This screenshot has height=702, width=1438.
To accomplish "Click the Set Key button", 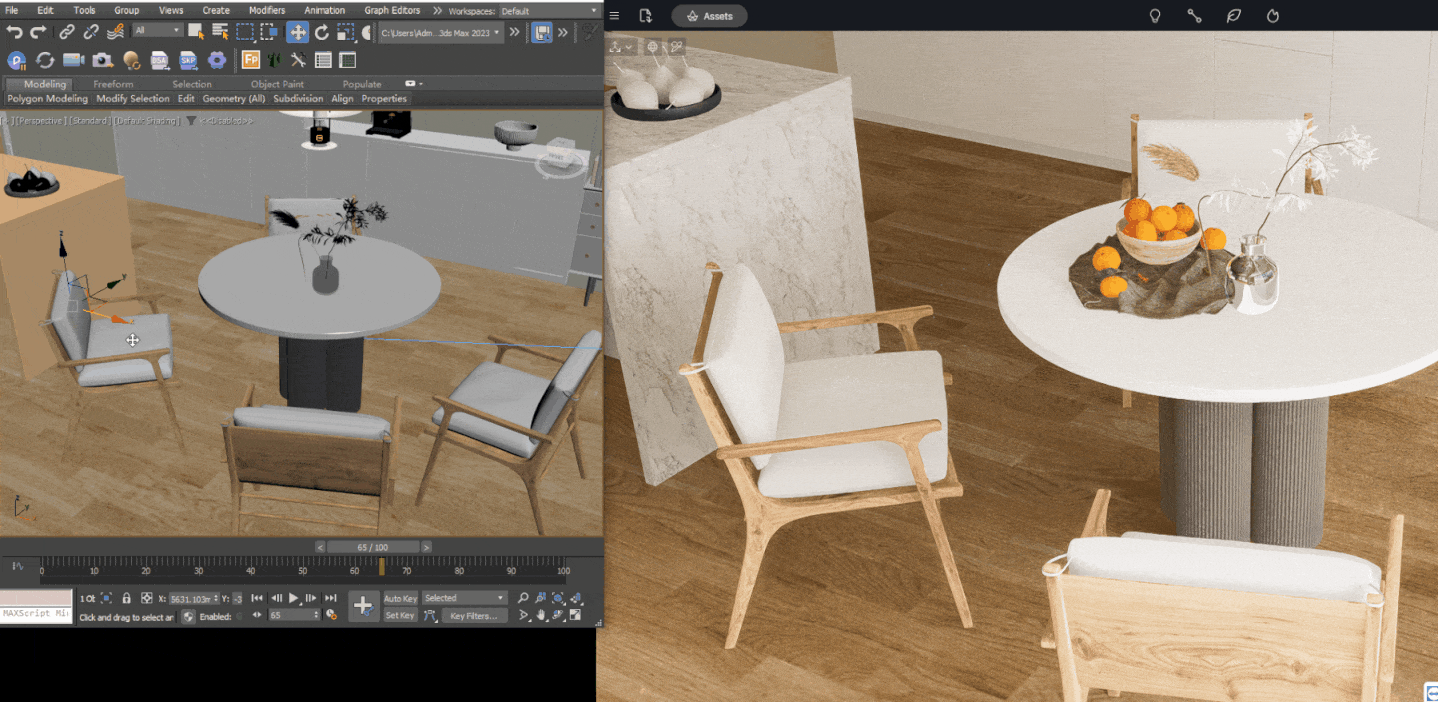I will (400, 616).
